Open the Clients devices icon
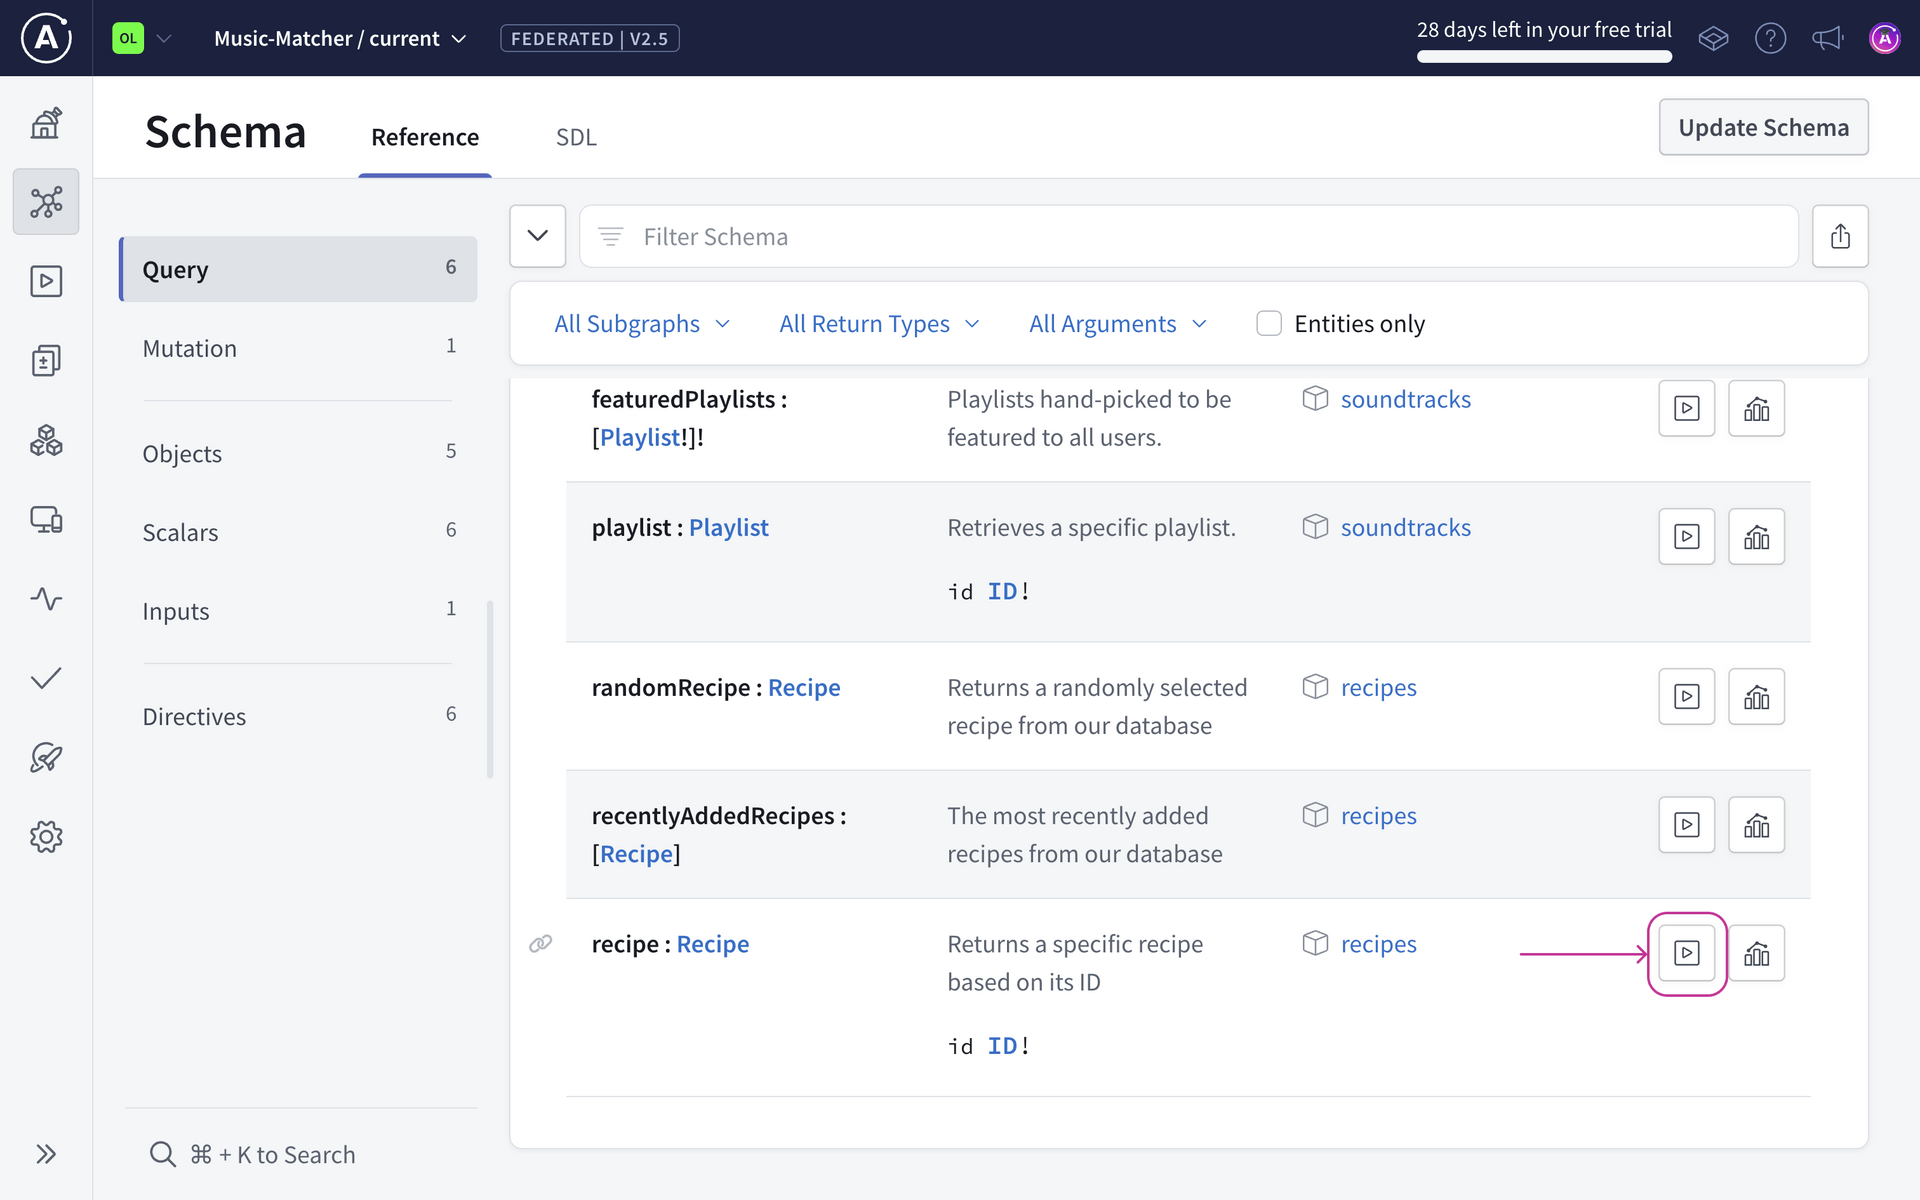Viewport: 1920px width, 1200px height. point(46,519)
